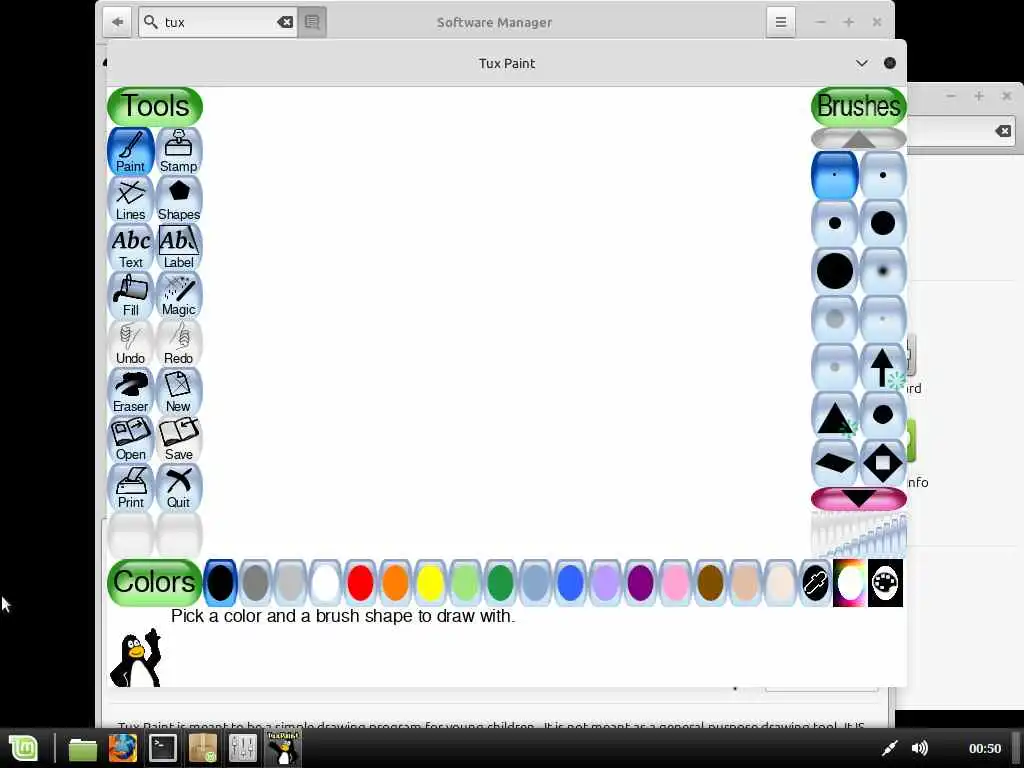Screen dimensions: 1024x768
Task: Select the diamond with square brush
Action: coord(883,463)
